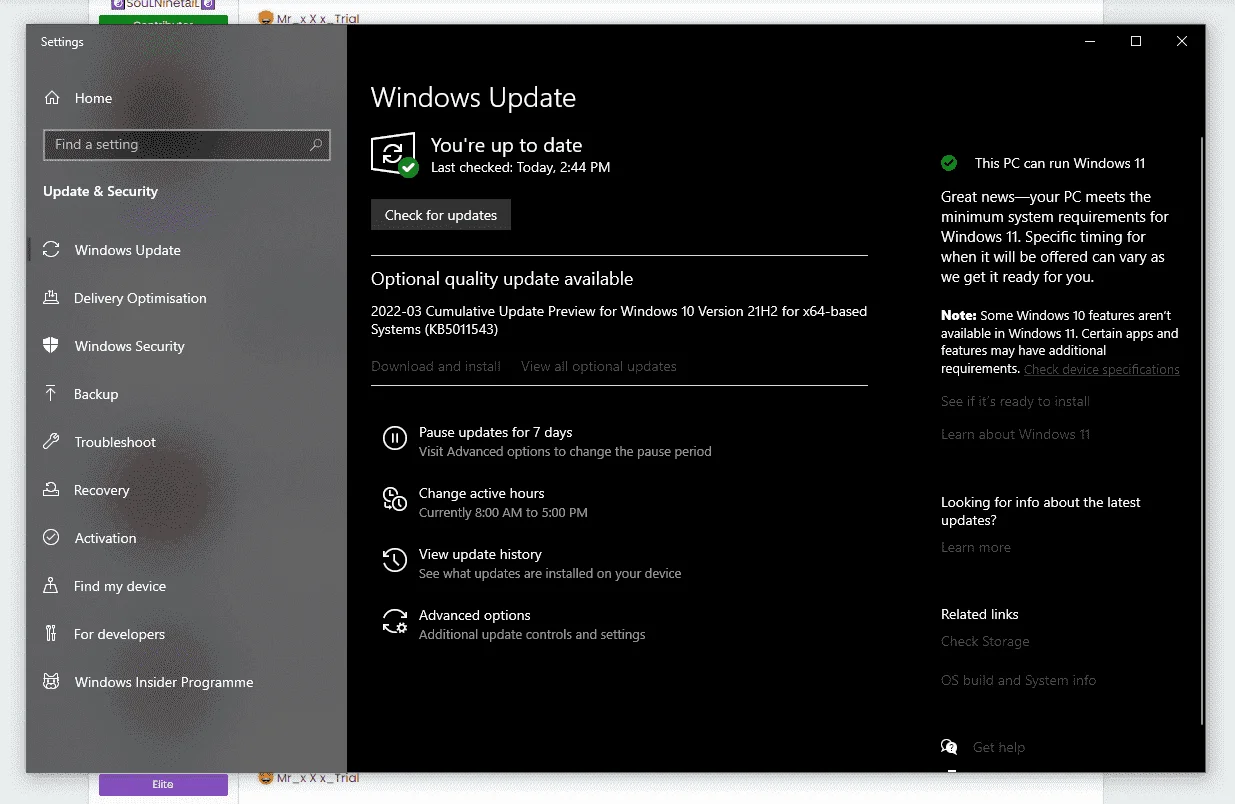Open Change active hours option
Viewport: 1235px width, 804px height.
click(x=482, y=493)
